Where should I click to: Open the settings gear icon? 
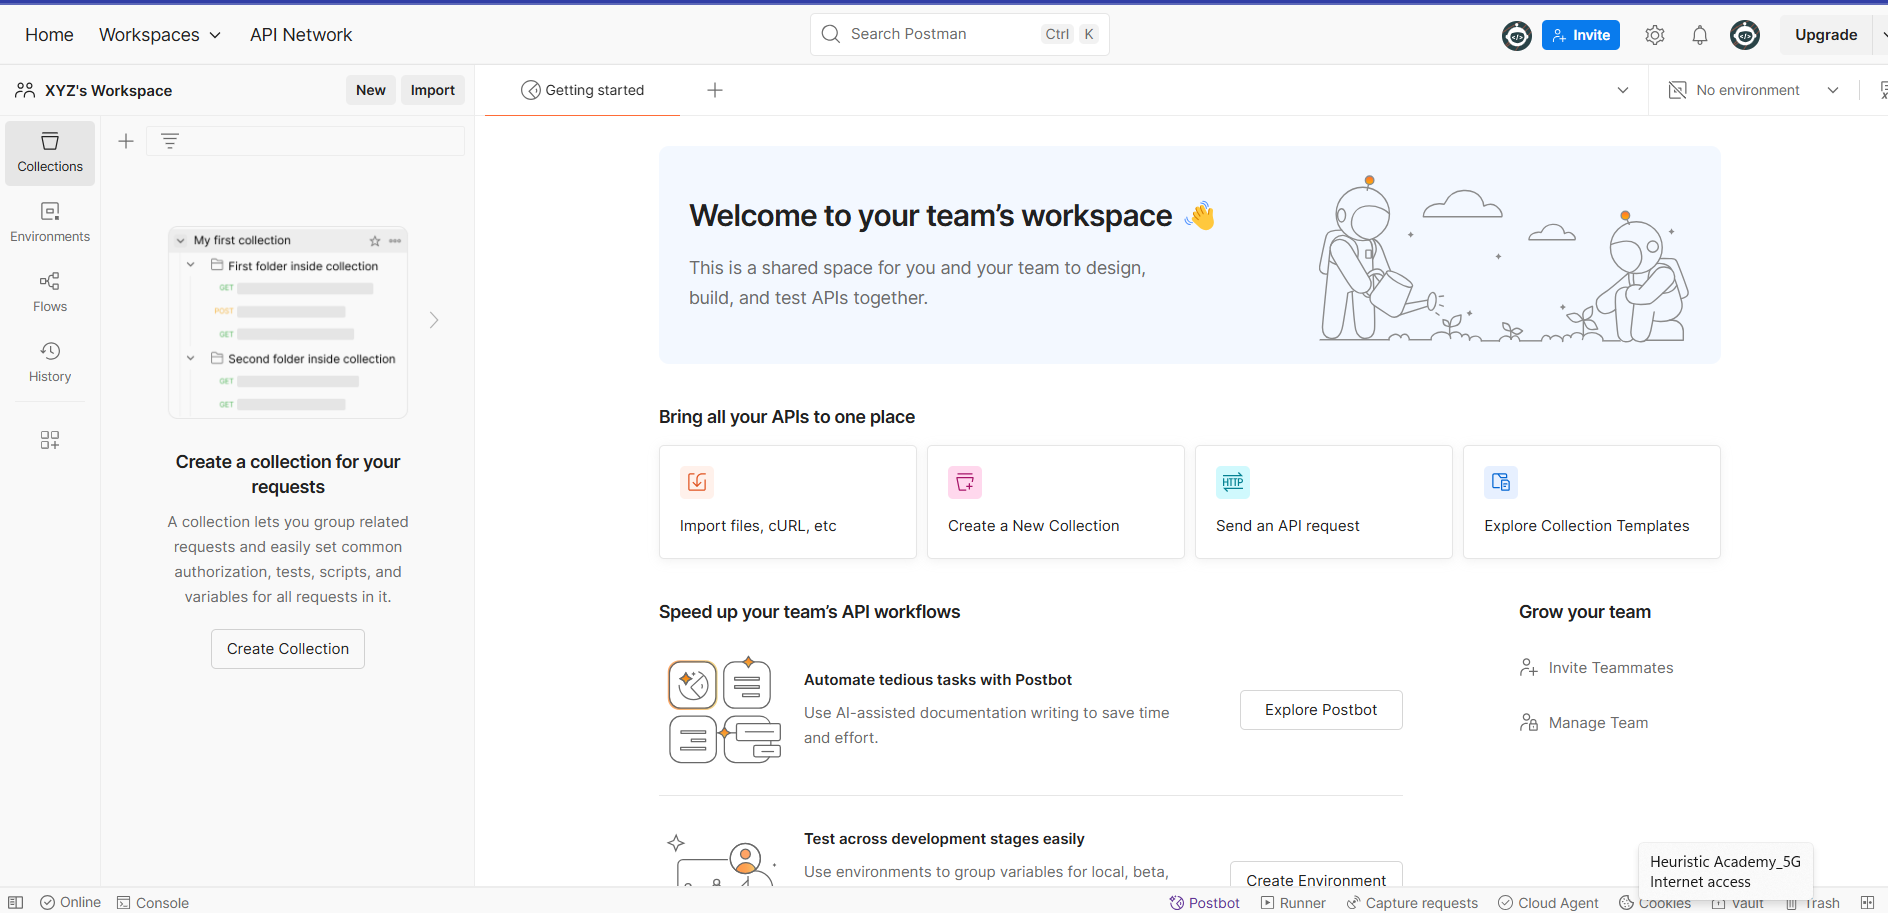point(1655,35)
